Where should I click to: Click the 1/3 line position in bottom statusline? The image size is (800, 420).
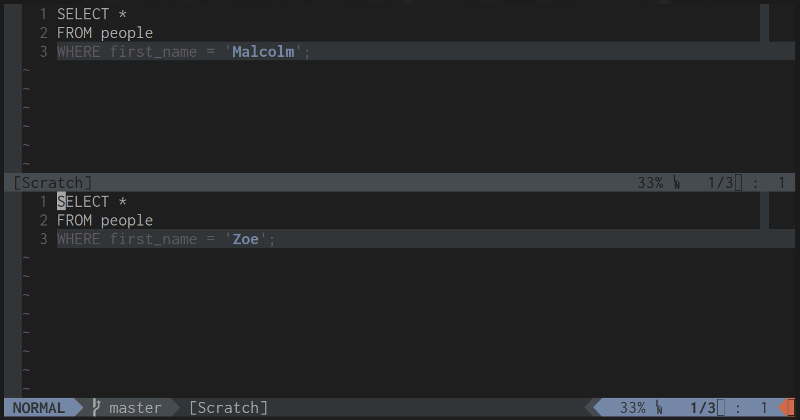pos(703,408)
